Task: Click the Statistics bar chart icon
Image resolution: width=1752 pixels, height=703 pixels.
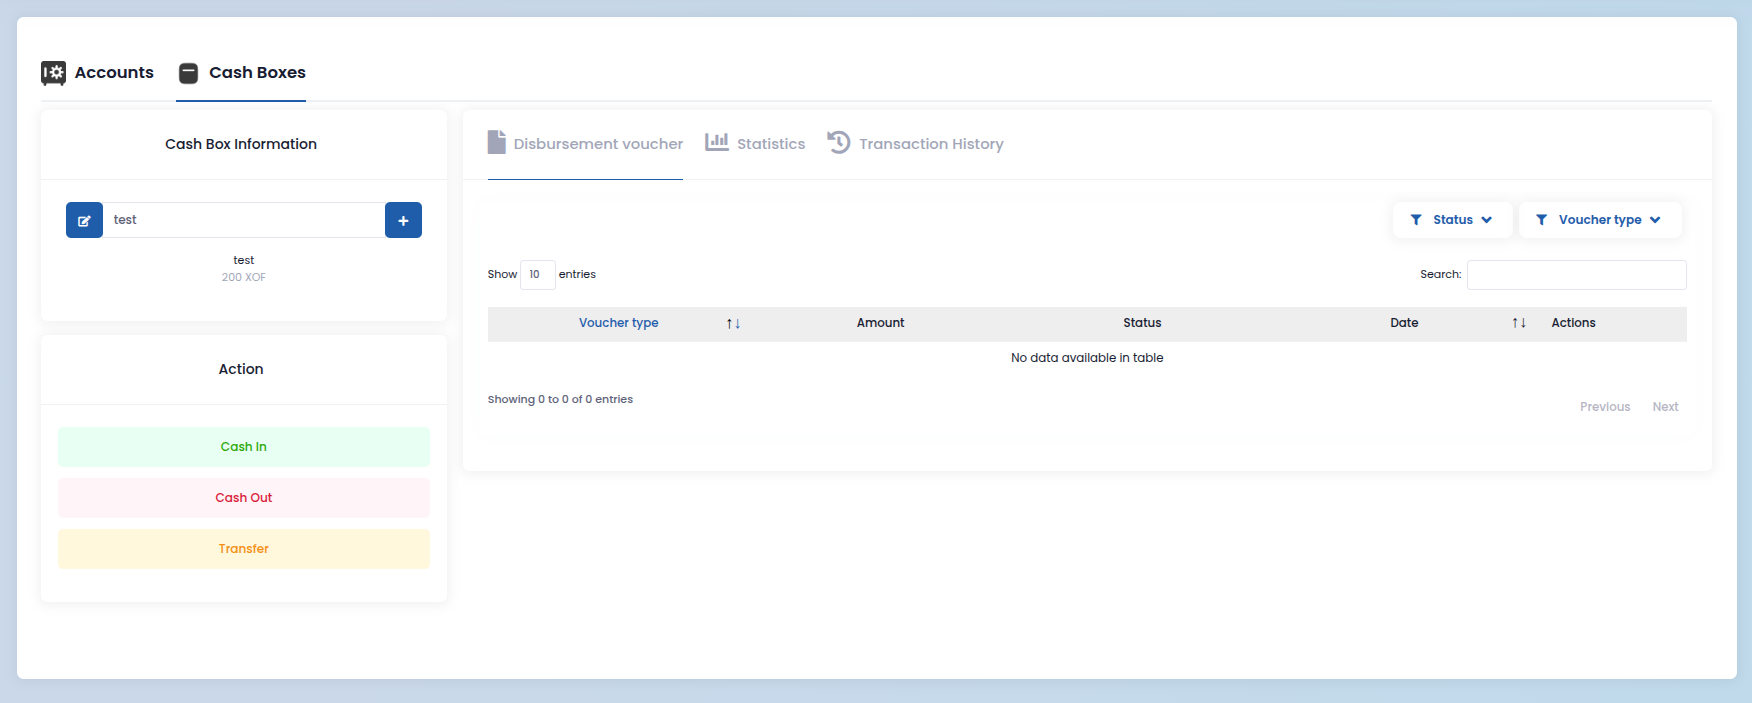Action: coord(717,142)
